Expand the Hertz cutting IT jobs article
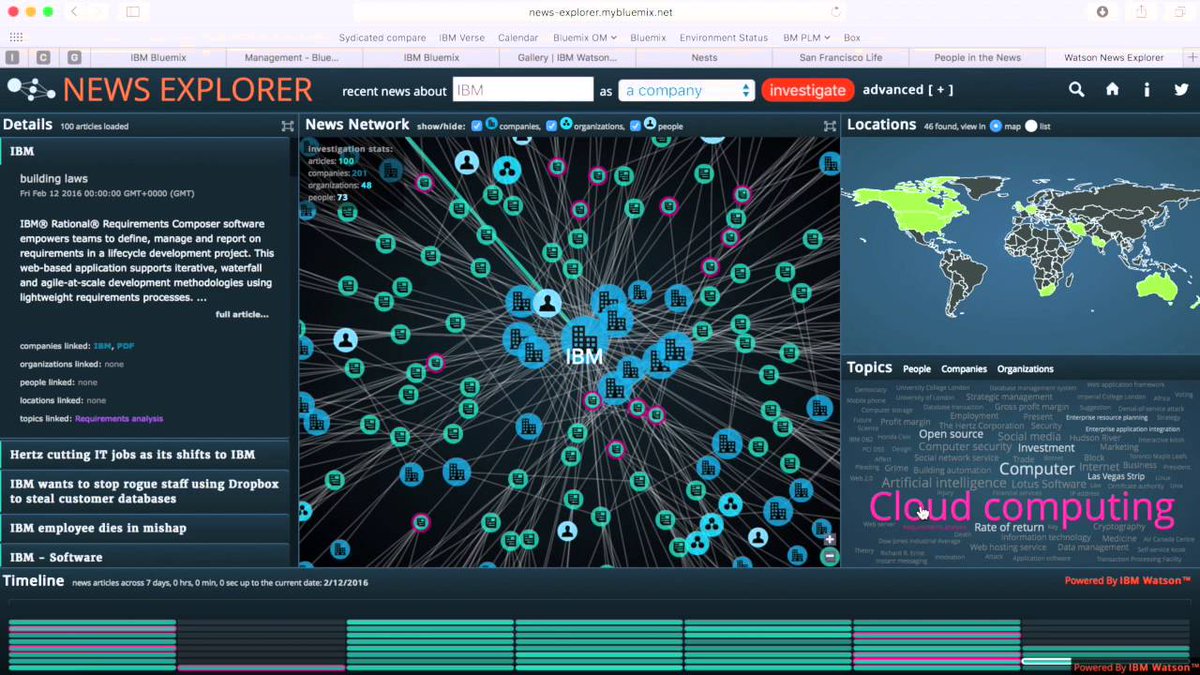 point(145,454)
